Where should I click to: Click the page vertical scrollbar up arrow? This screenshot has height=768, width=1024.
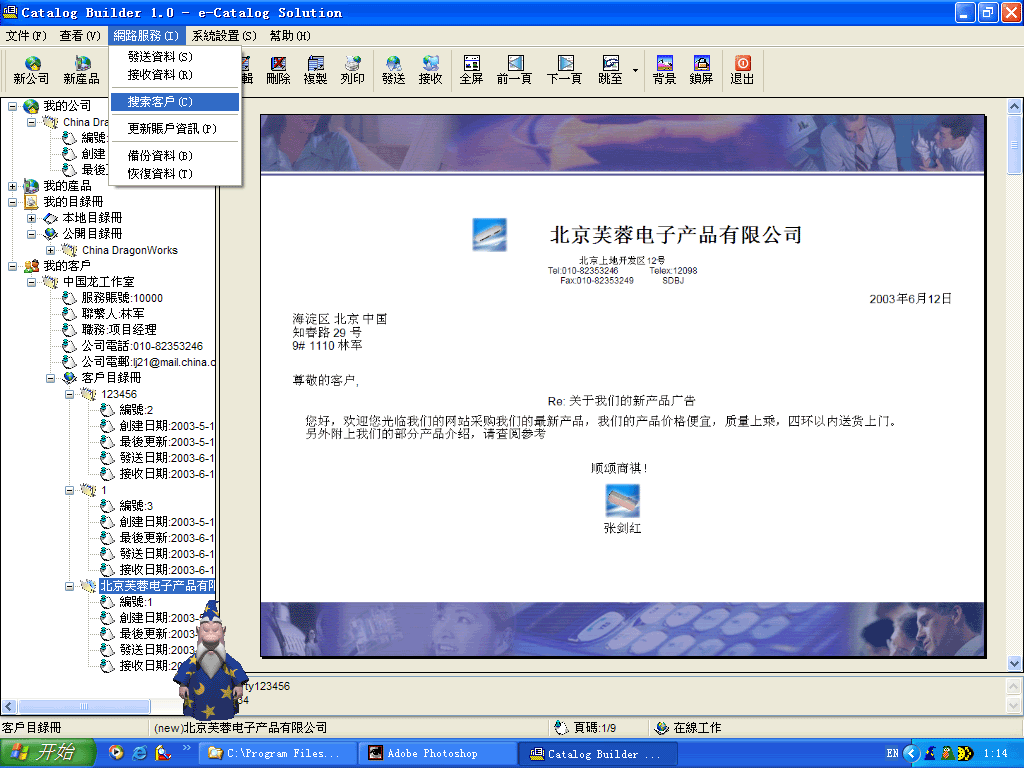click(1014, 106)
